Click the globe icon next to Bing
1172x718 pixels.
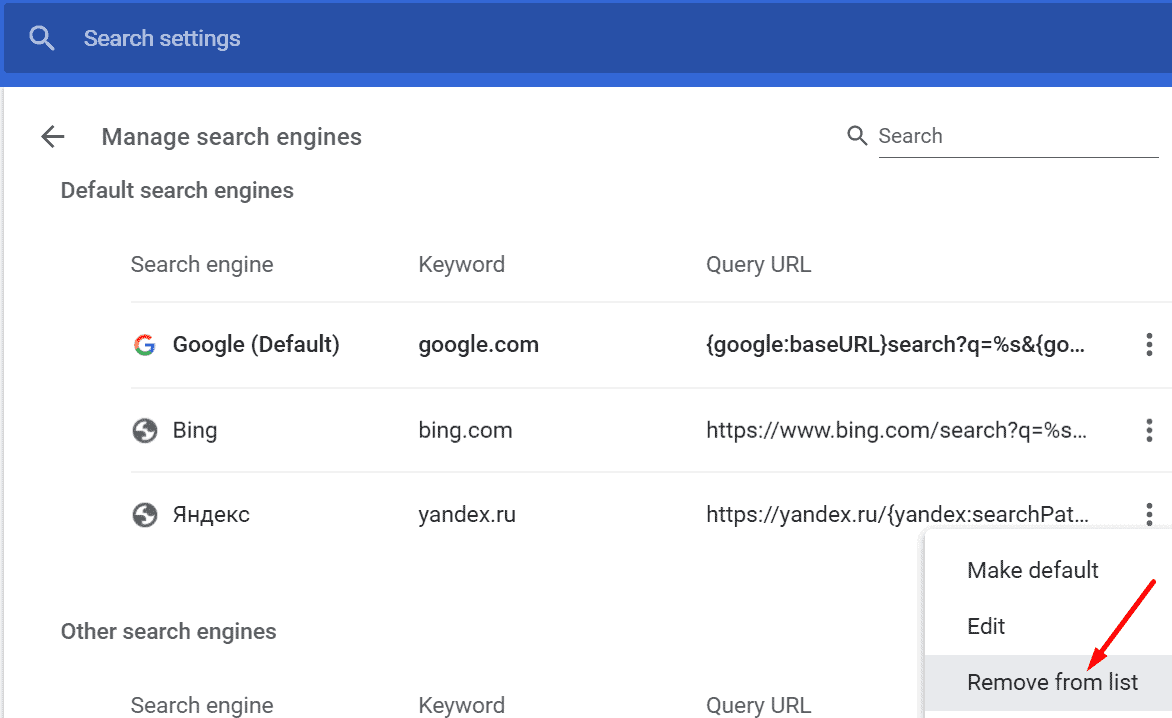point(145,431)
